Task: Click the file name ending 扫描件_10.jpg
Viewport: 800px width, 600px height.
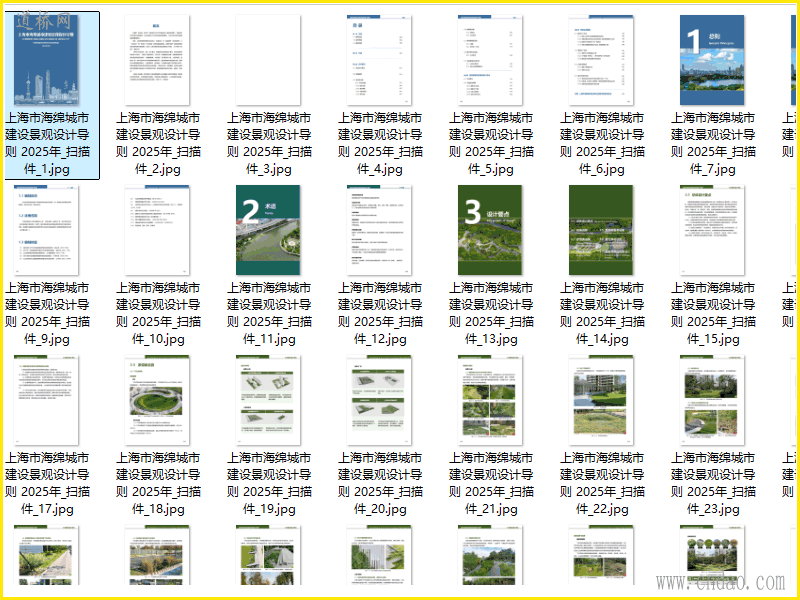Action: [x=158, y=313]
